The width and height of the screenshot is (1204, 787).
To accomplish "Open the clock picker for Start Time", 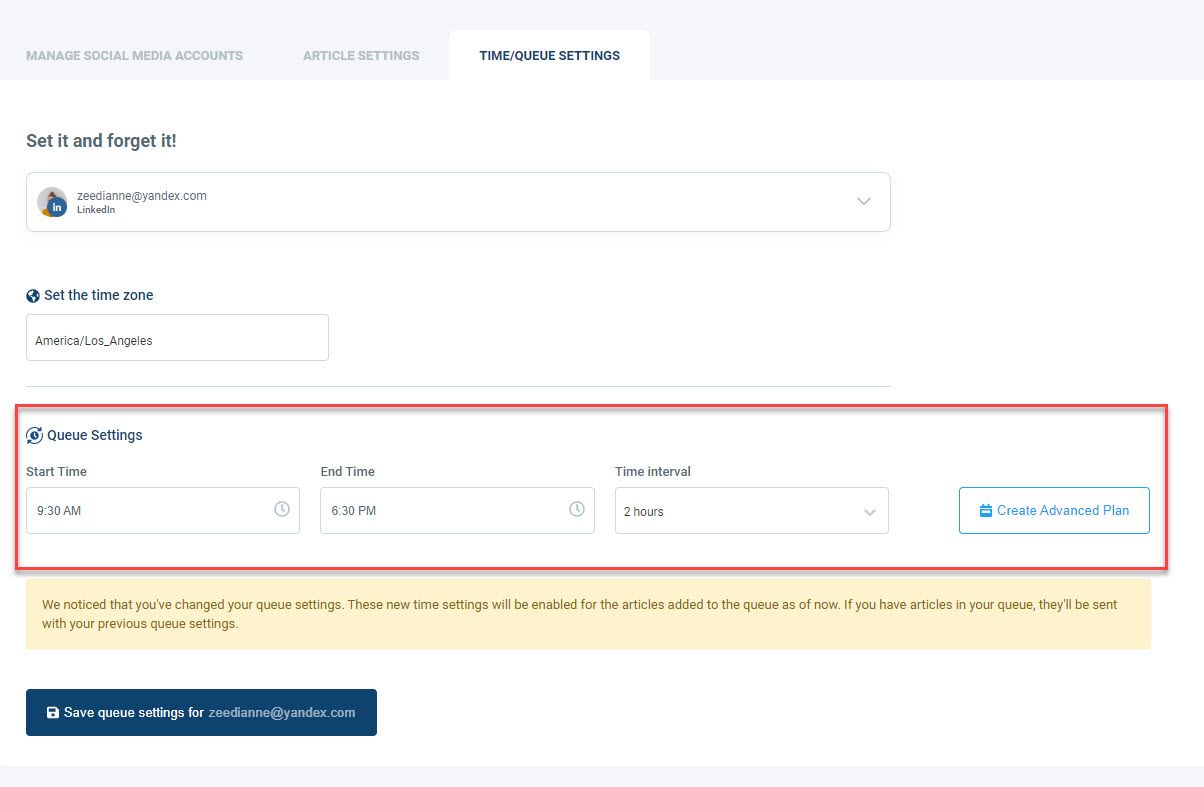I will (282, 509).
